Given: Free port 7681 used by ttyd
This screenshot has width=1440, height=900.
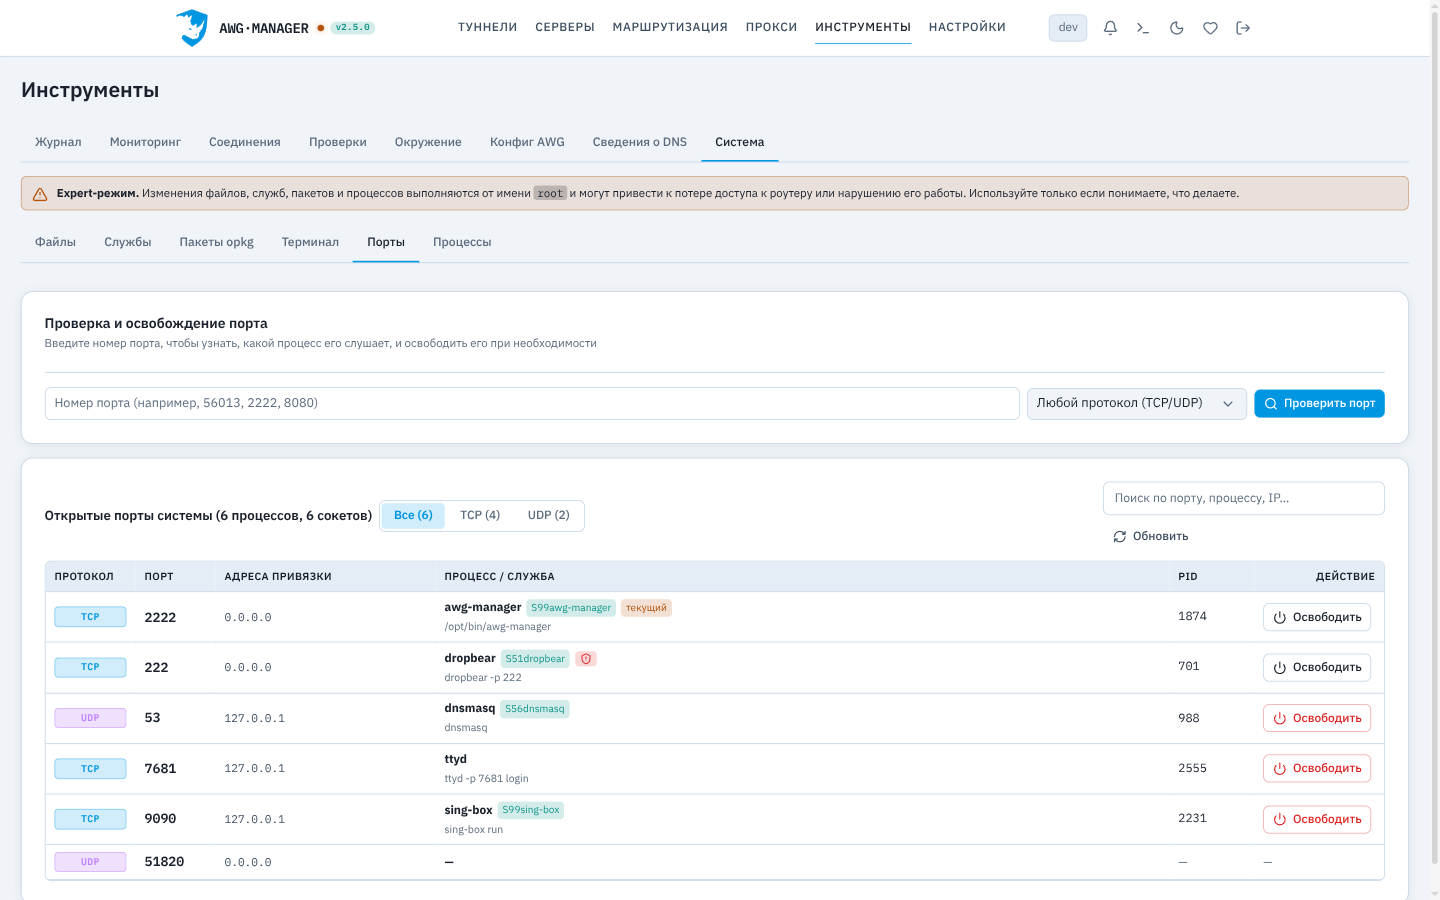Looking at the screenshot, I should (x=1317, y=768).
